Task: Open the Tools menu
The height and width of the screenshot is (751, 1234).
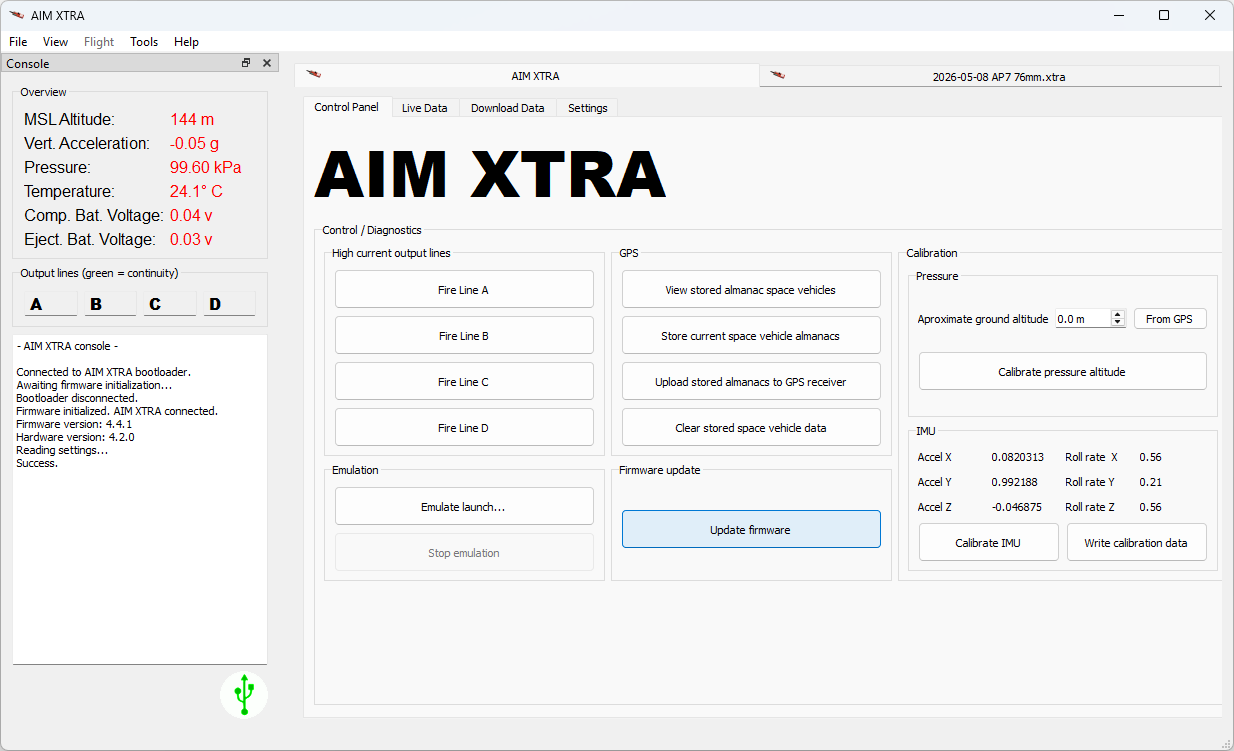Action: coord(144,42)
